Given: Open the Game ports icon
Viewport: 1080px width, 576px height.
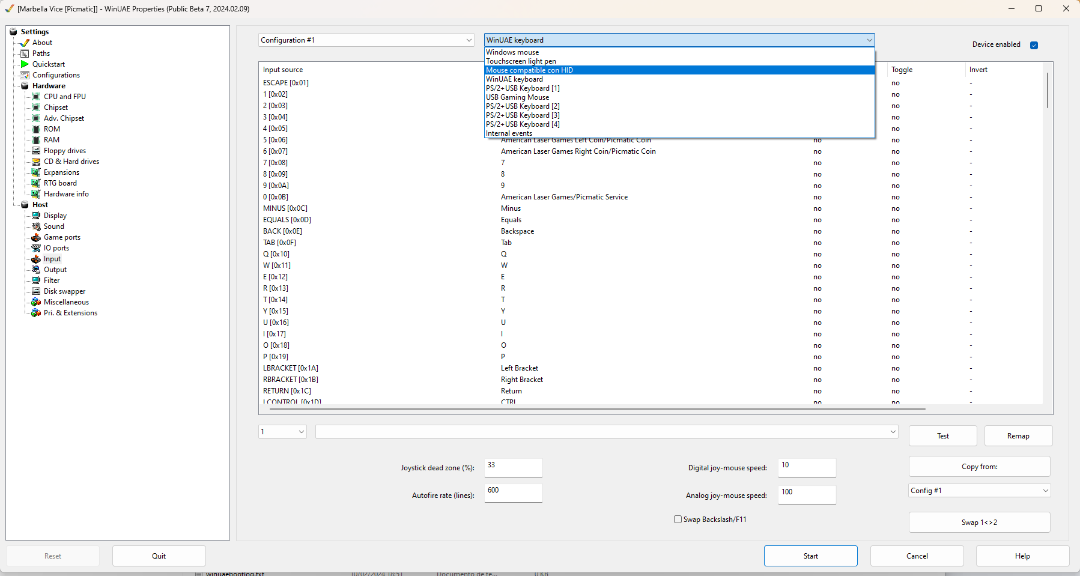Looking at the screenshot, I should point(36,237).
